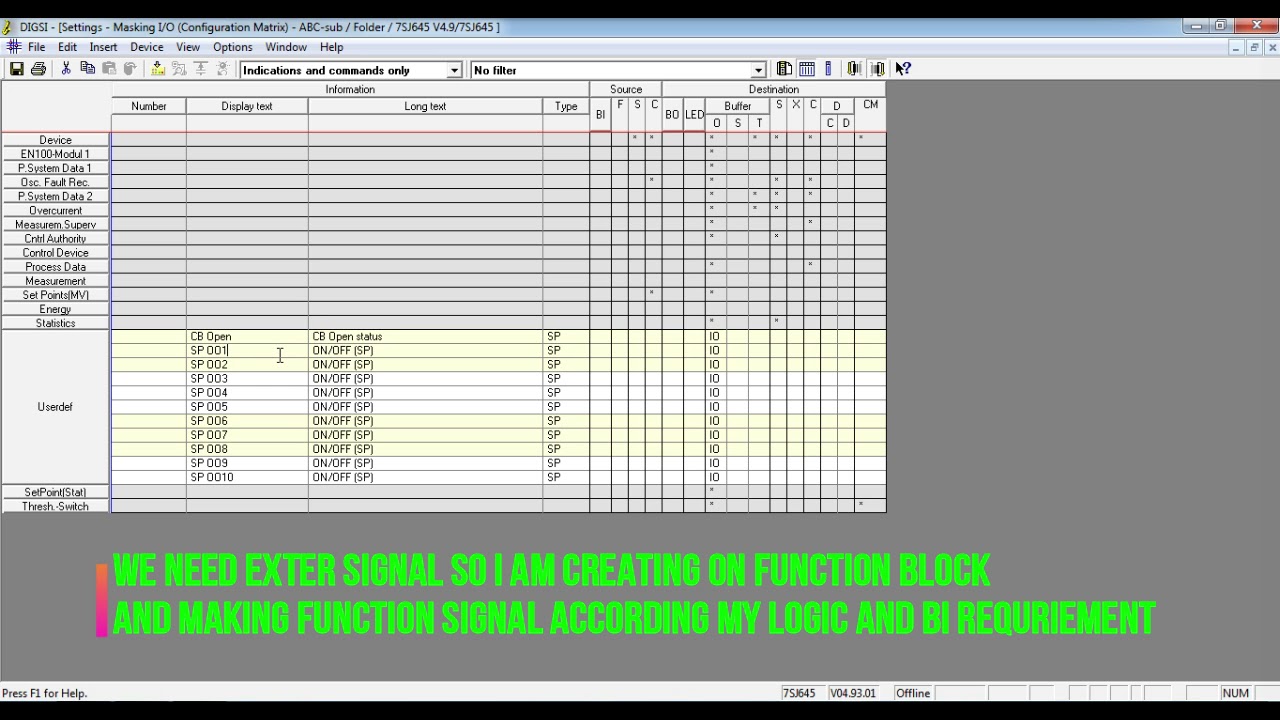Click the Display text column header
Screen dimensions: 1280x720
(247, 106)
